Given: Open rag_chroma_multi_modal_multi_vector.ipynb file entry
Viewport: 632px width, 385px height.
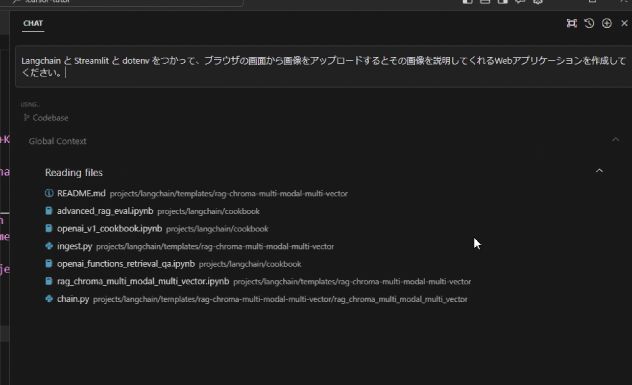Looking at the screenshot, I should pos(143,281).
